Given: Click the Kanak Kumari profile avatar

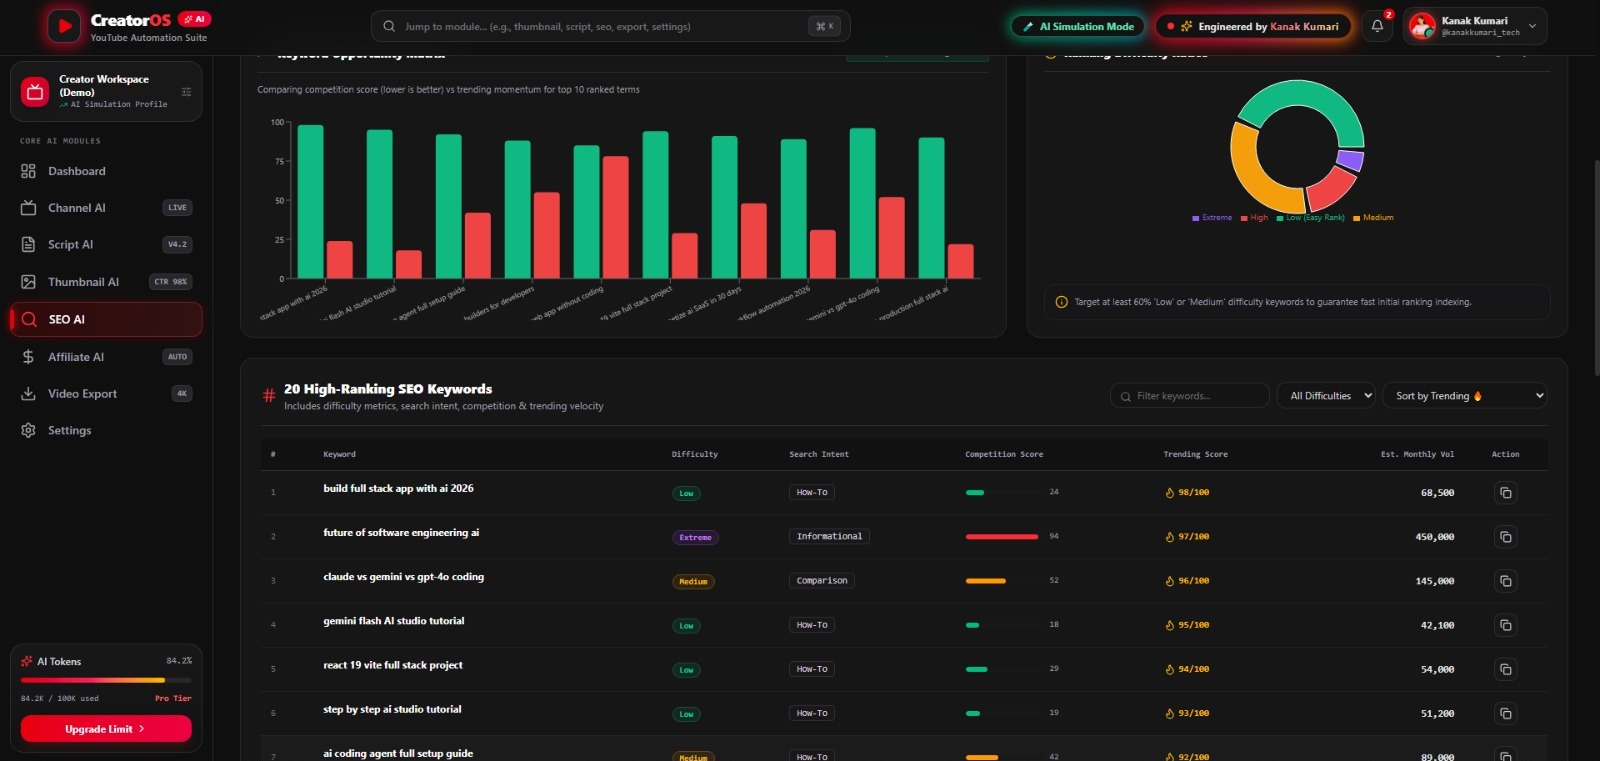Looking at the screenshot, I should 1422,26.
